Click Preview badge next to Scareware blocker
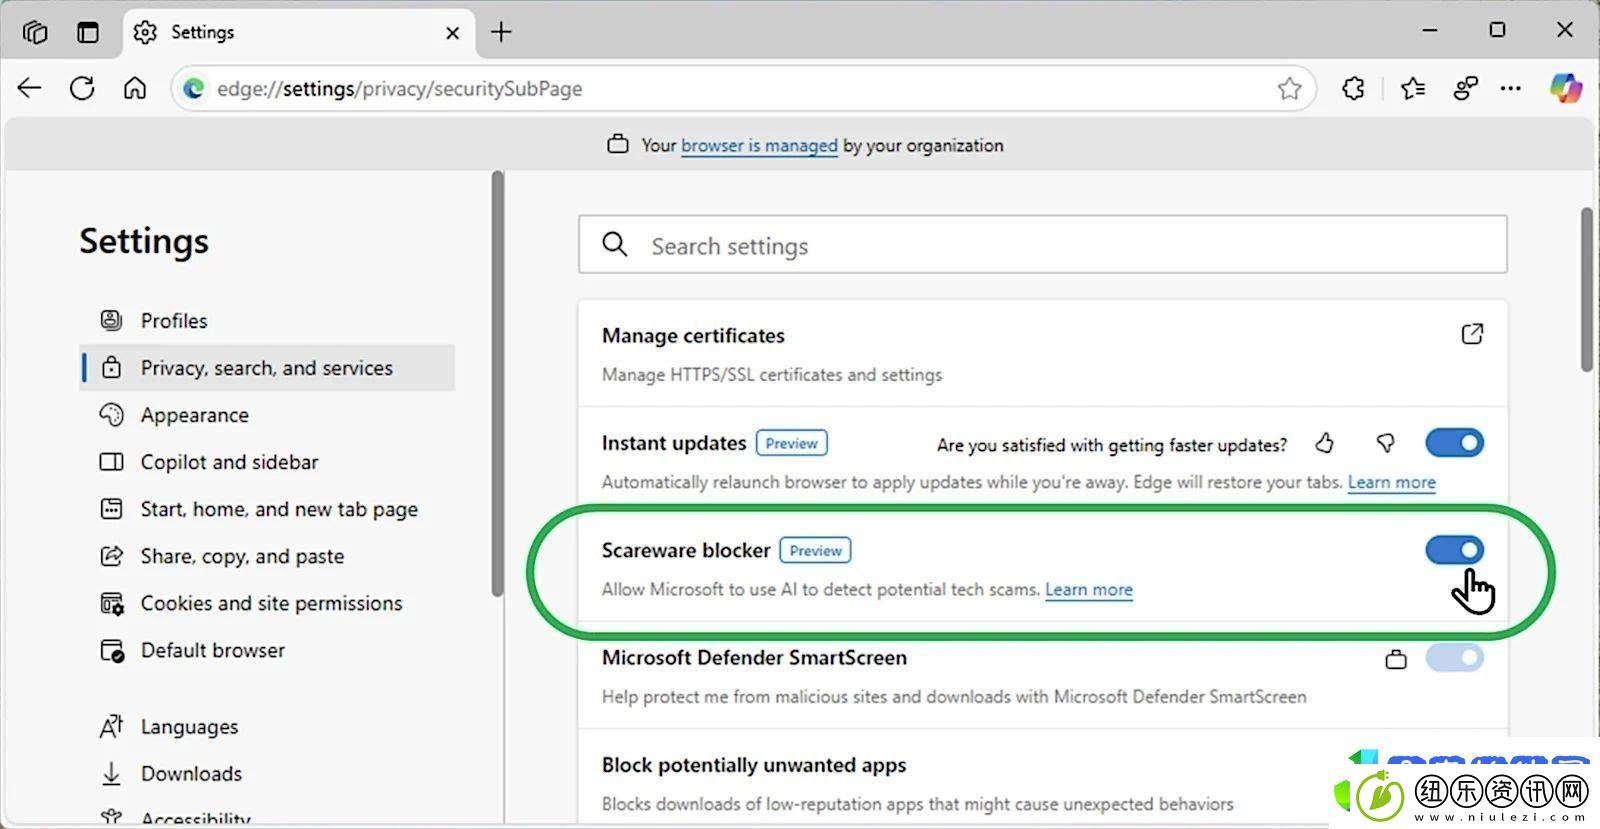This screenshot has width=1600, height=829. 816,550
